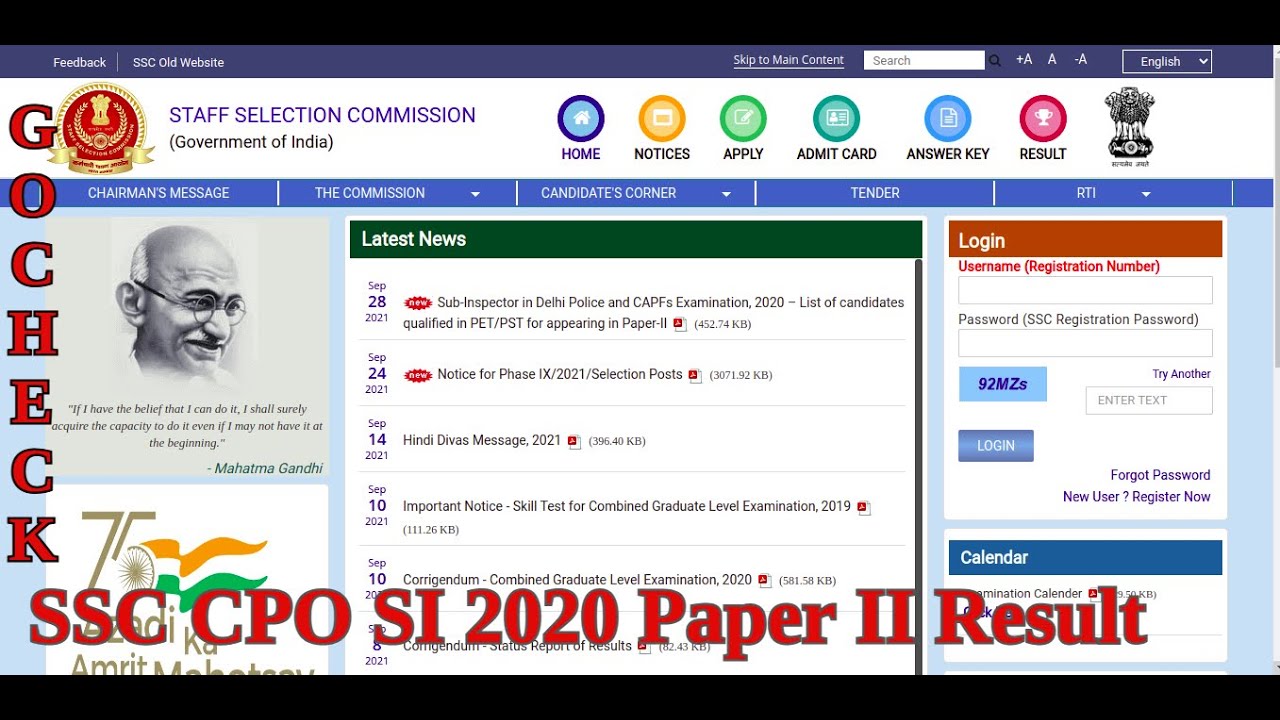
Task: Click the Username registration number field
Action: (x=1085, y=290)
